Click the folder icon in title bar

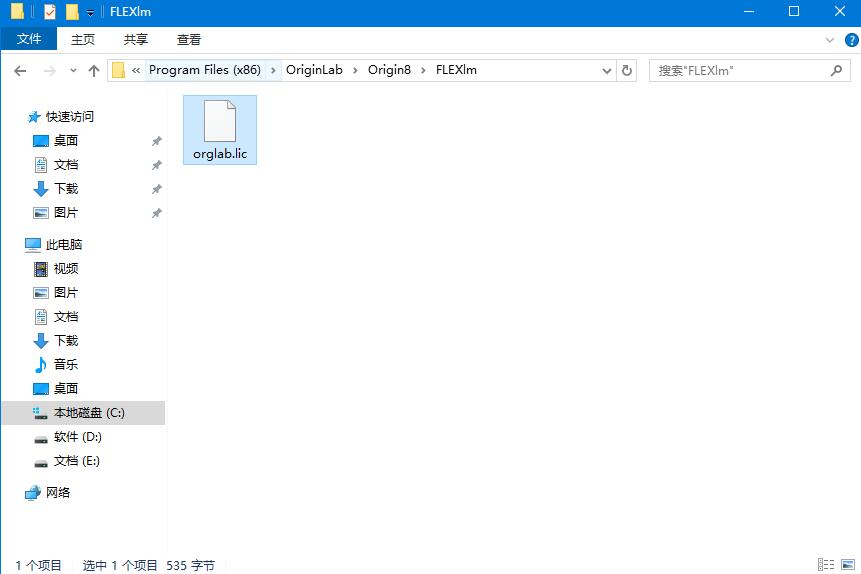pos(18,11)
